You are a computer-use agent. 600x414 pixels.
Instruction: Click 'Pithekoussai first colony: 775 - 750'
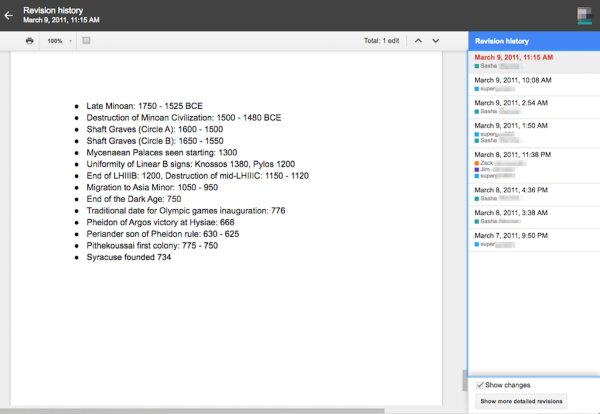pos(152,246)
